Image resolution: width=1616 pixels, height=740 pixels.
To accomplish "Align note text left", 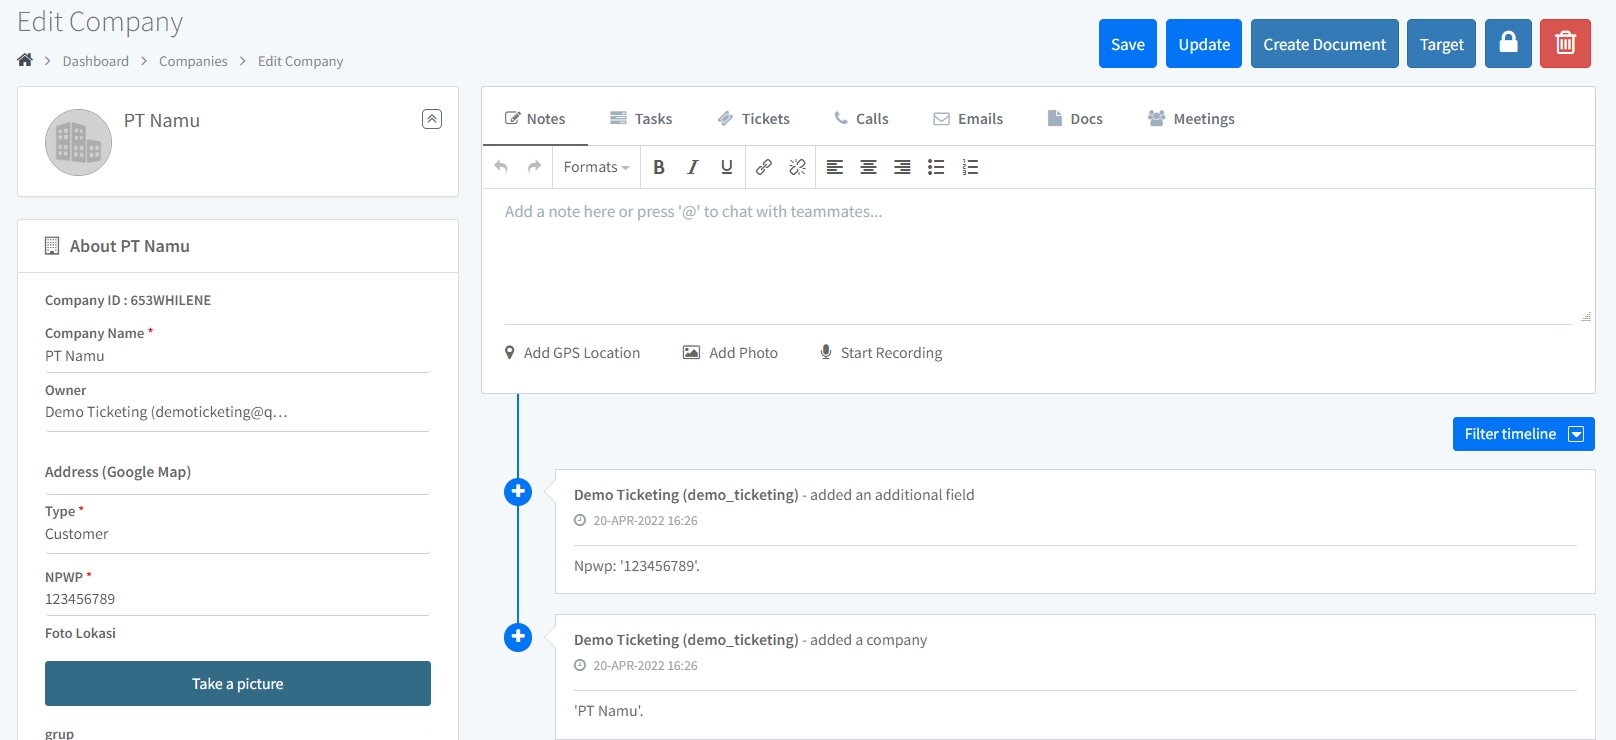I will pyautogui.click(x=835, y=167).
